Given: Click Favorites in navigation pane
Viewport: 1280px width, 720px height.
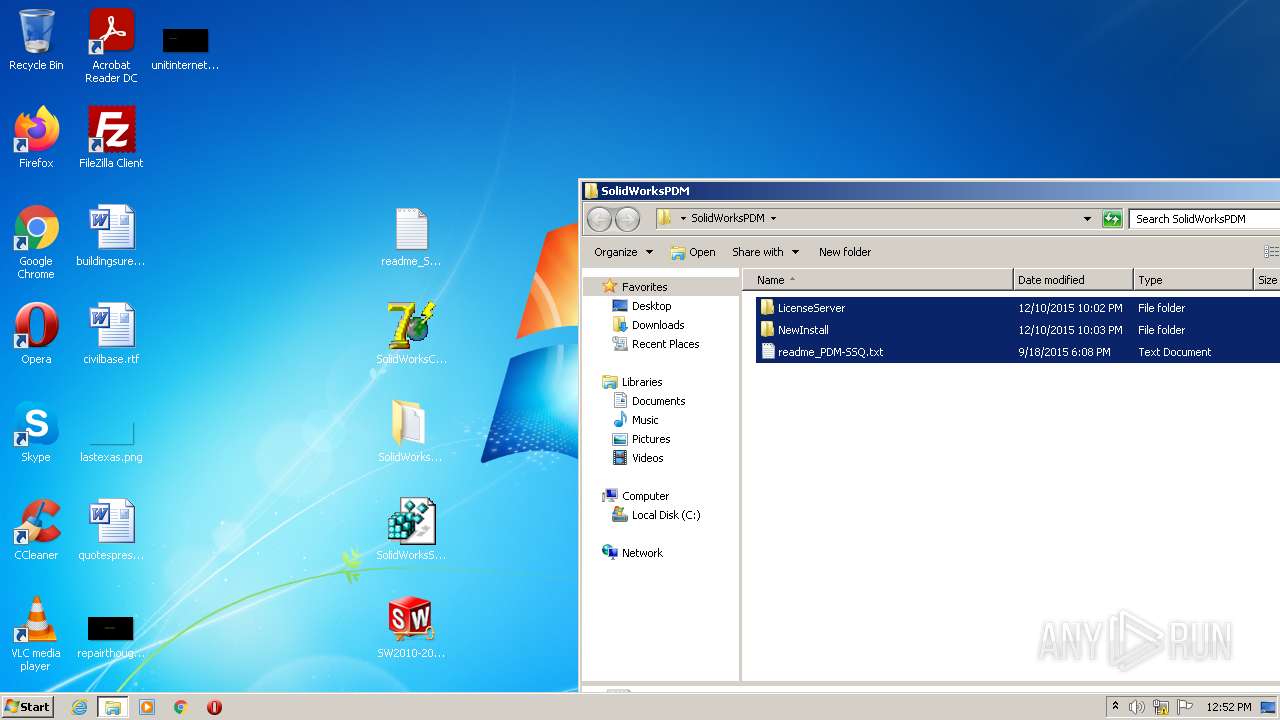Looking at the screenshot, I should 644,287.
